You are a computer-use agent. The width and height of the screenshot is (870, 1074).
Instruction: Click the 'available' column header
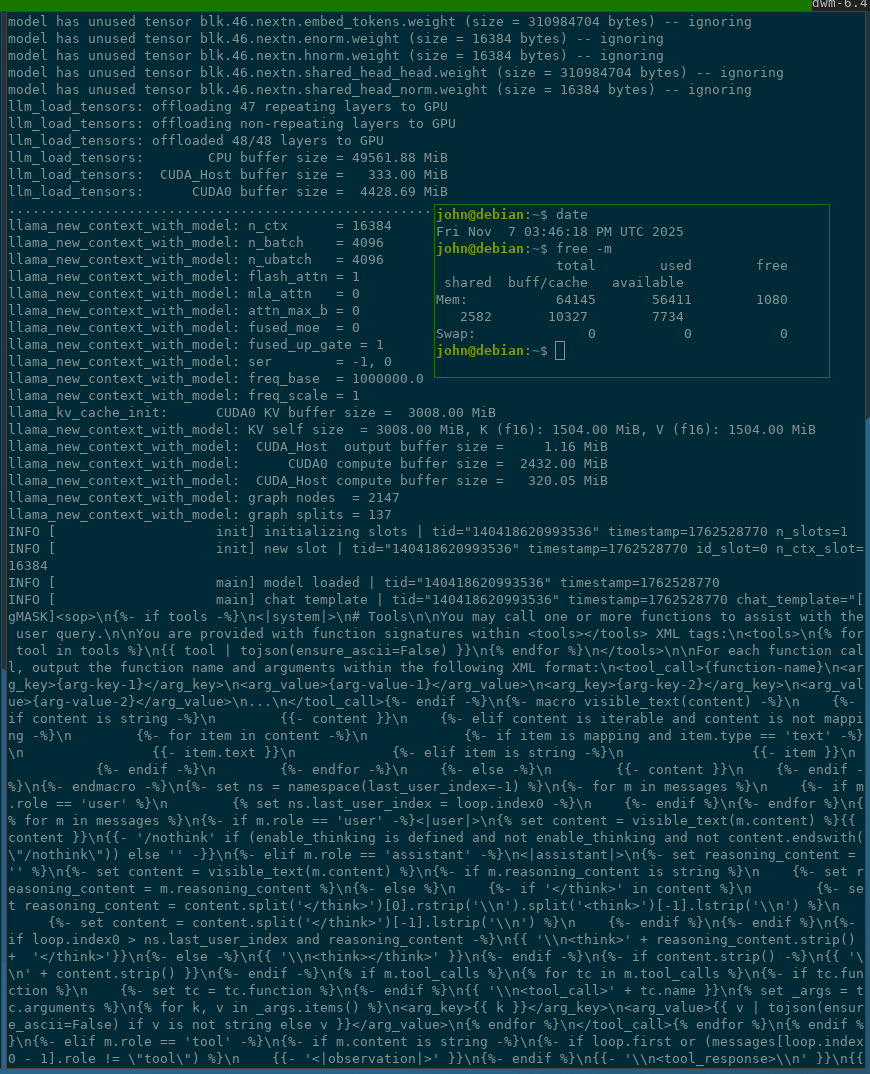point(647,282)
